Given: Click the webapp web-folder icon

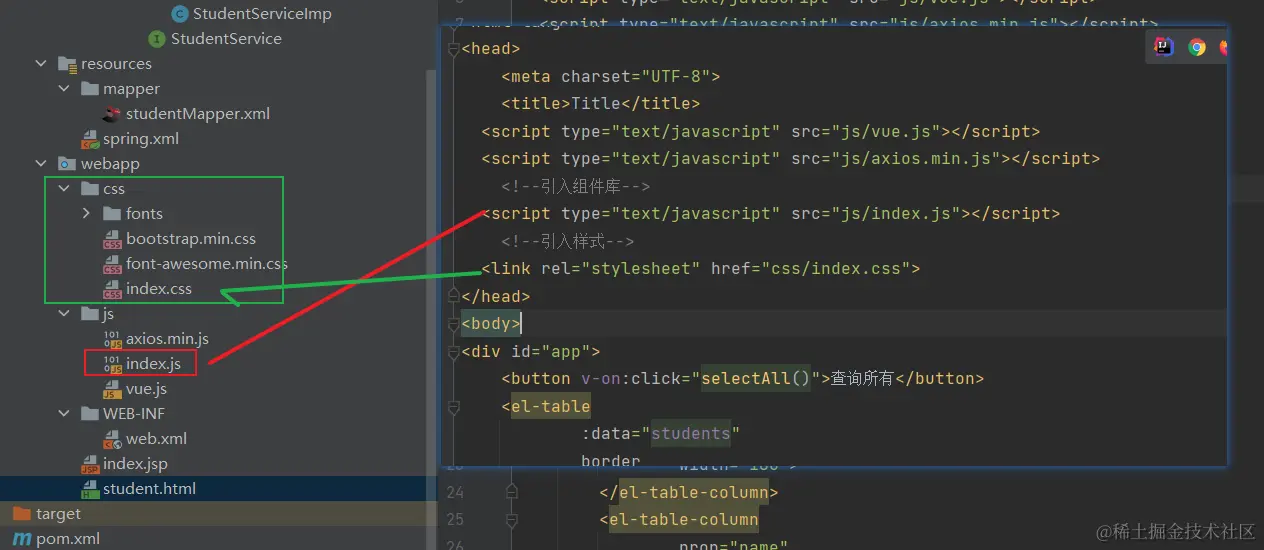Looking at the screenshot, I should click(67, 164).
